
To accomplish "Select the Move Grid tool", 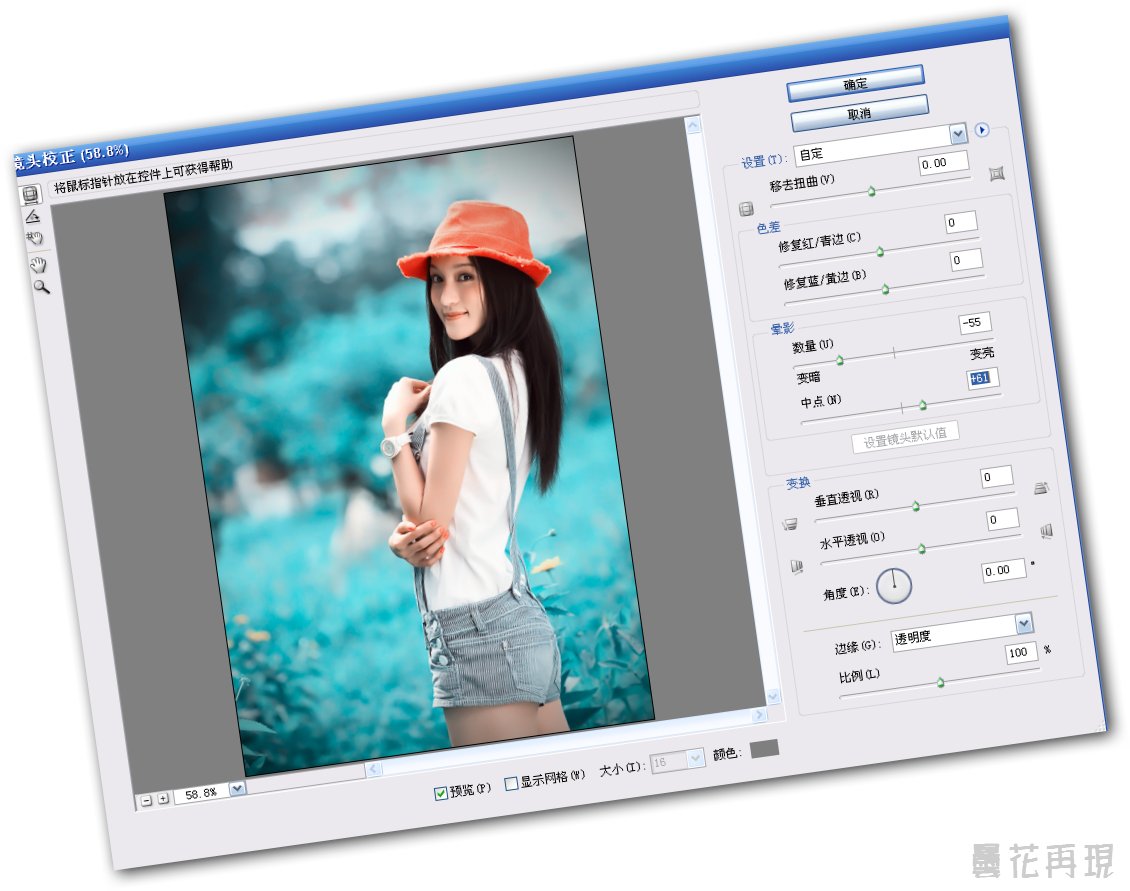I will coord(35,238).
